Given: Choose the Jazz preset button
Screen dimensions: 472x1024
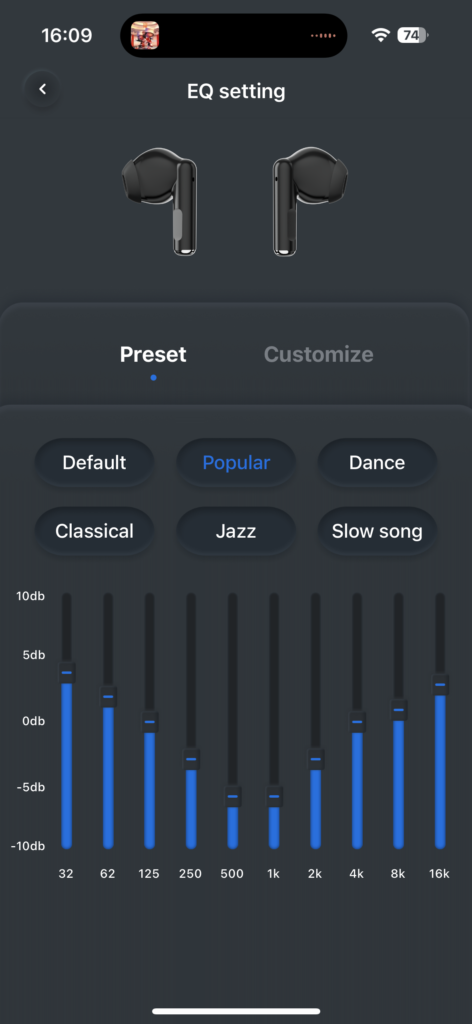Looking at the screenshot, I should [x=236, y=531].
